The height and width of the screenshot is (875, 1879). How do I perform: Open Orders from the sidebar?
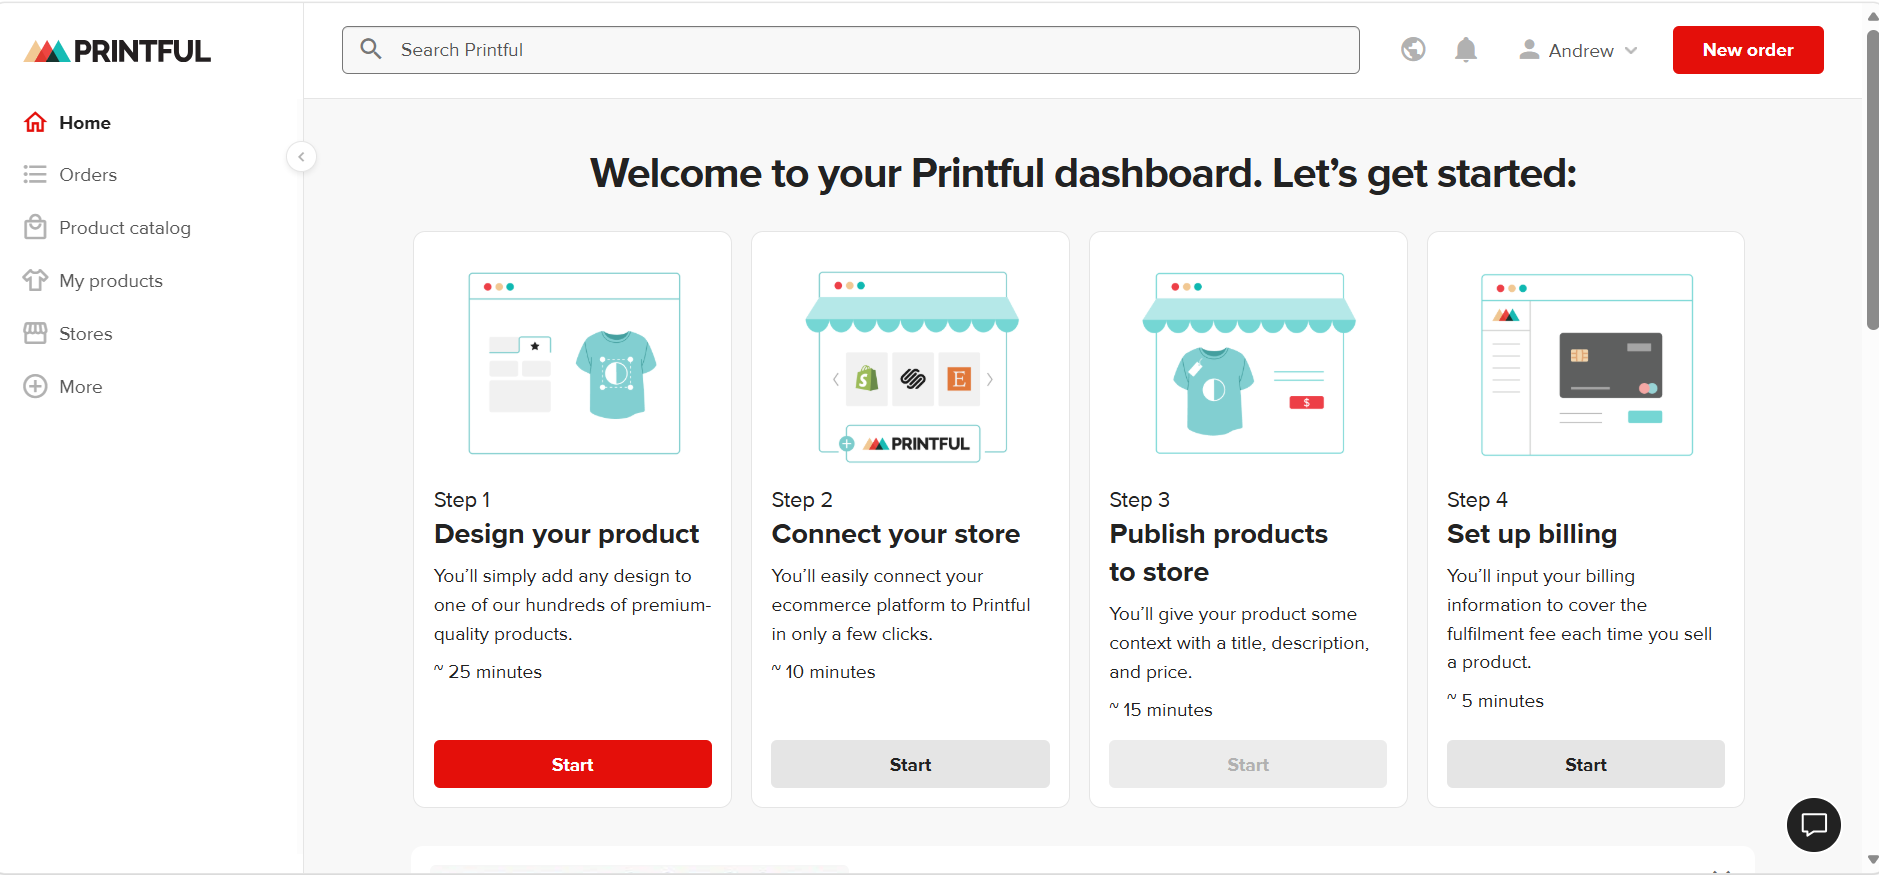pyautogui.click(x=71, y=174)
